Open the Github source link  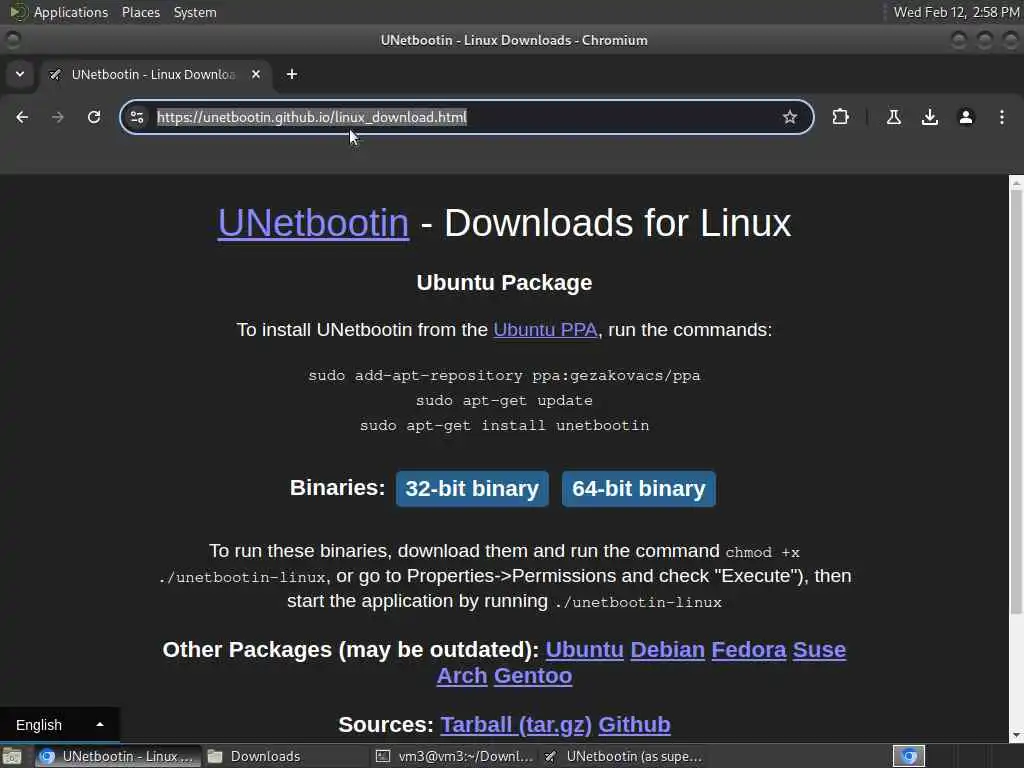pos(634,725)
